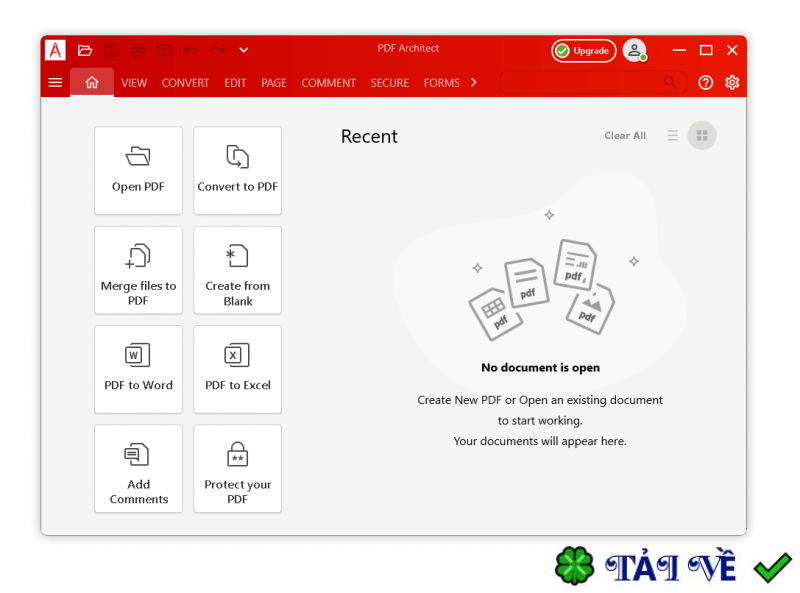Click the Add Comments tile

coord(138,468)
